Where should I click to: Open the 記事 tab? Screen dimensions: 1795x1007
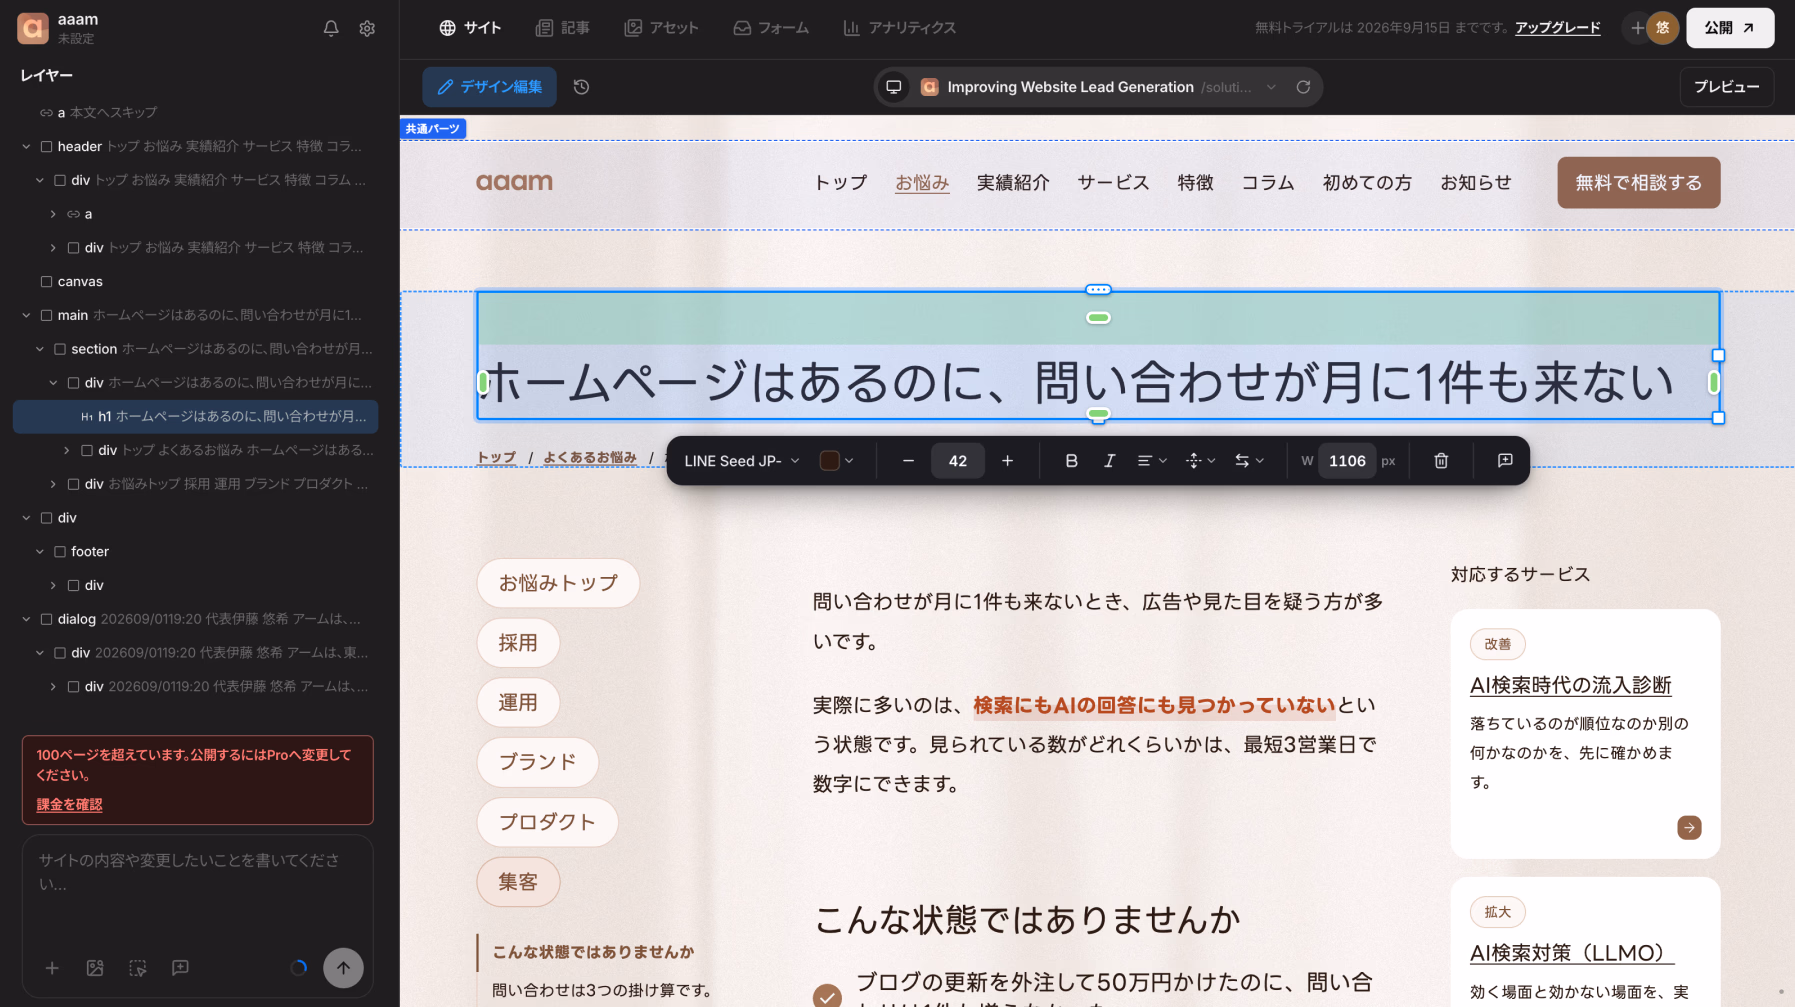[x=563, y=28]
